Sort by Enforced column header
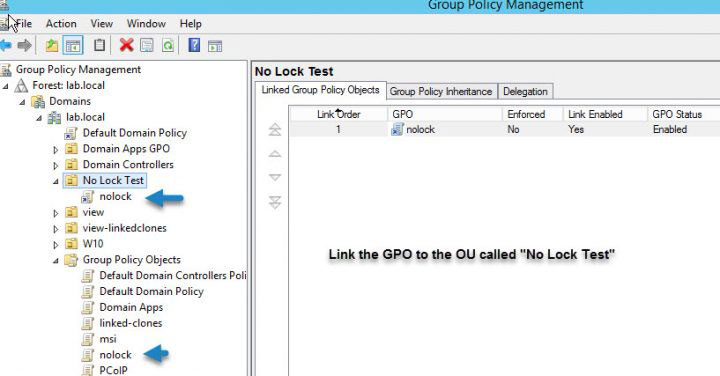 (533, 114)
